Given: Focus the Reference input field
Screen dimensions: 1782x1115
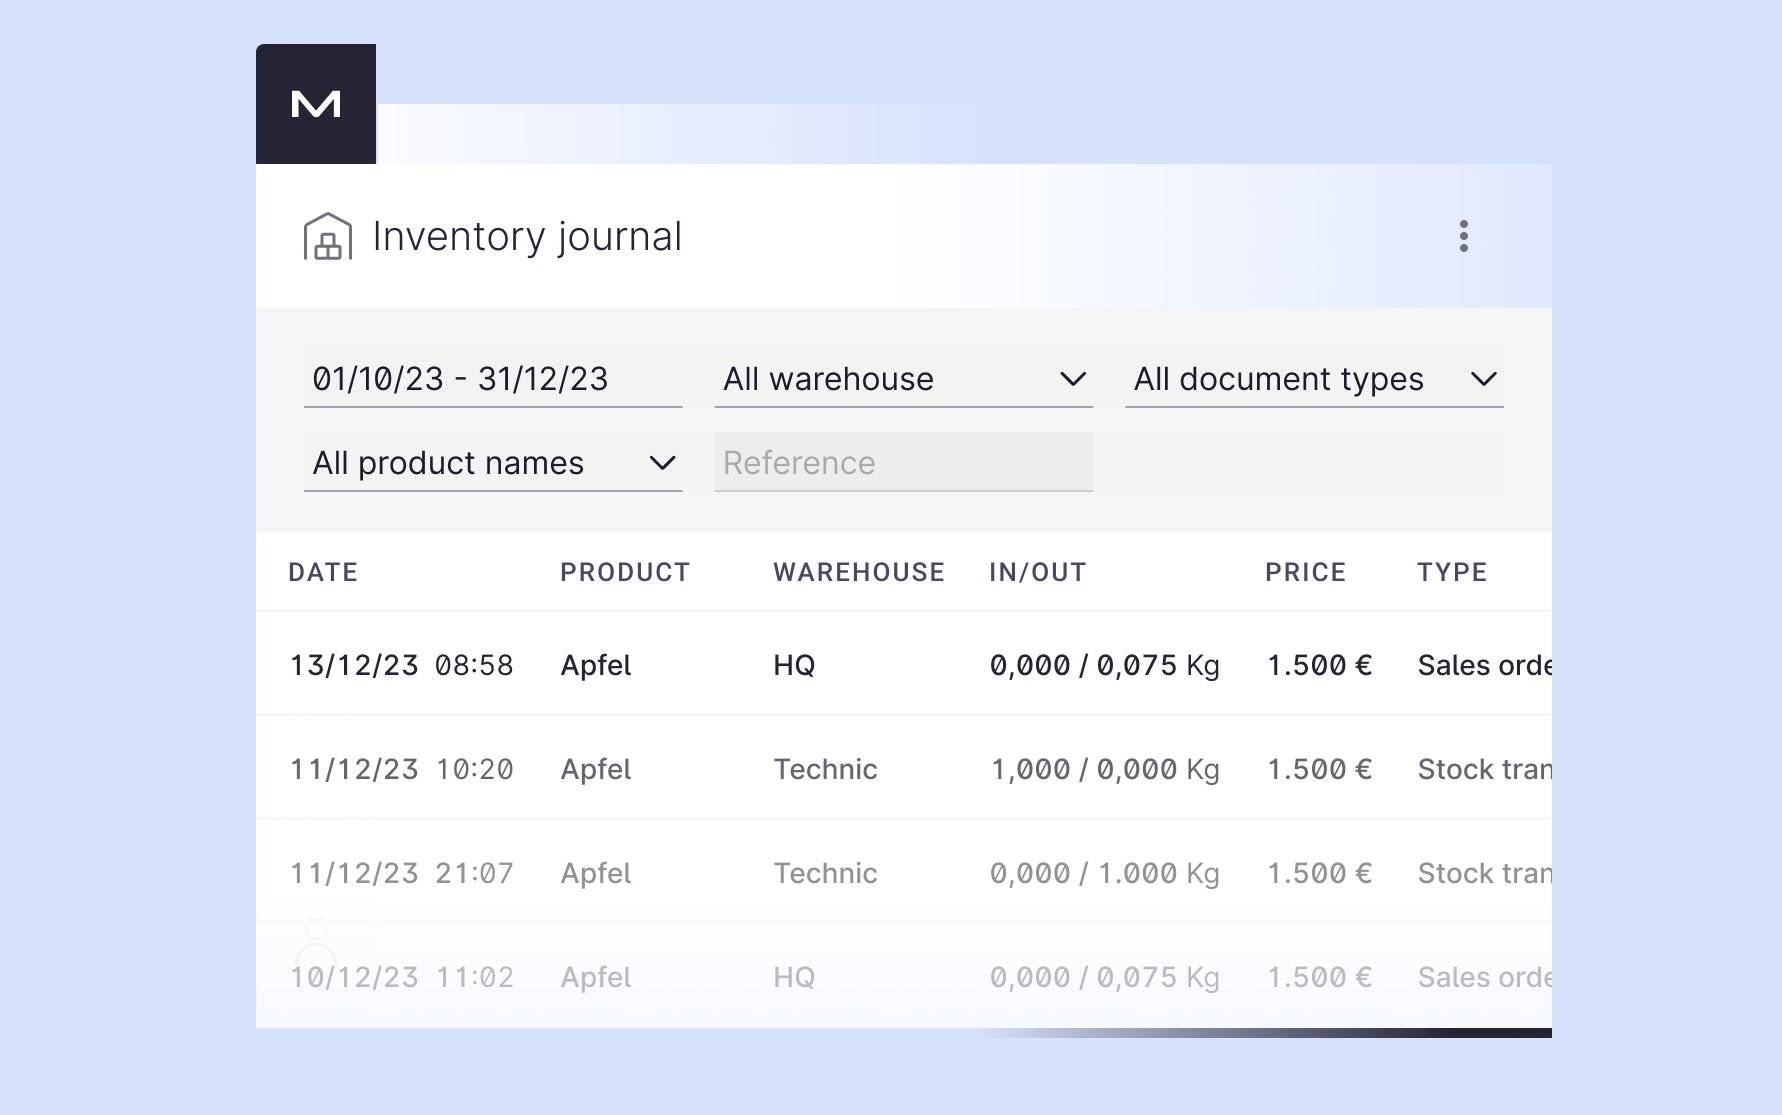Looking at the screenshot, I should click(x=903, y=463).
